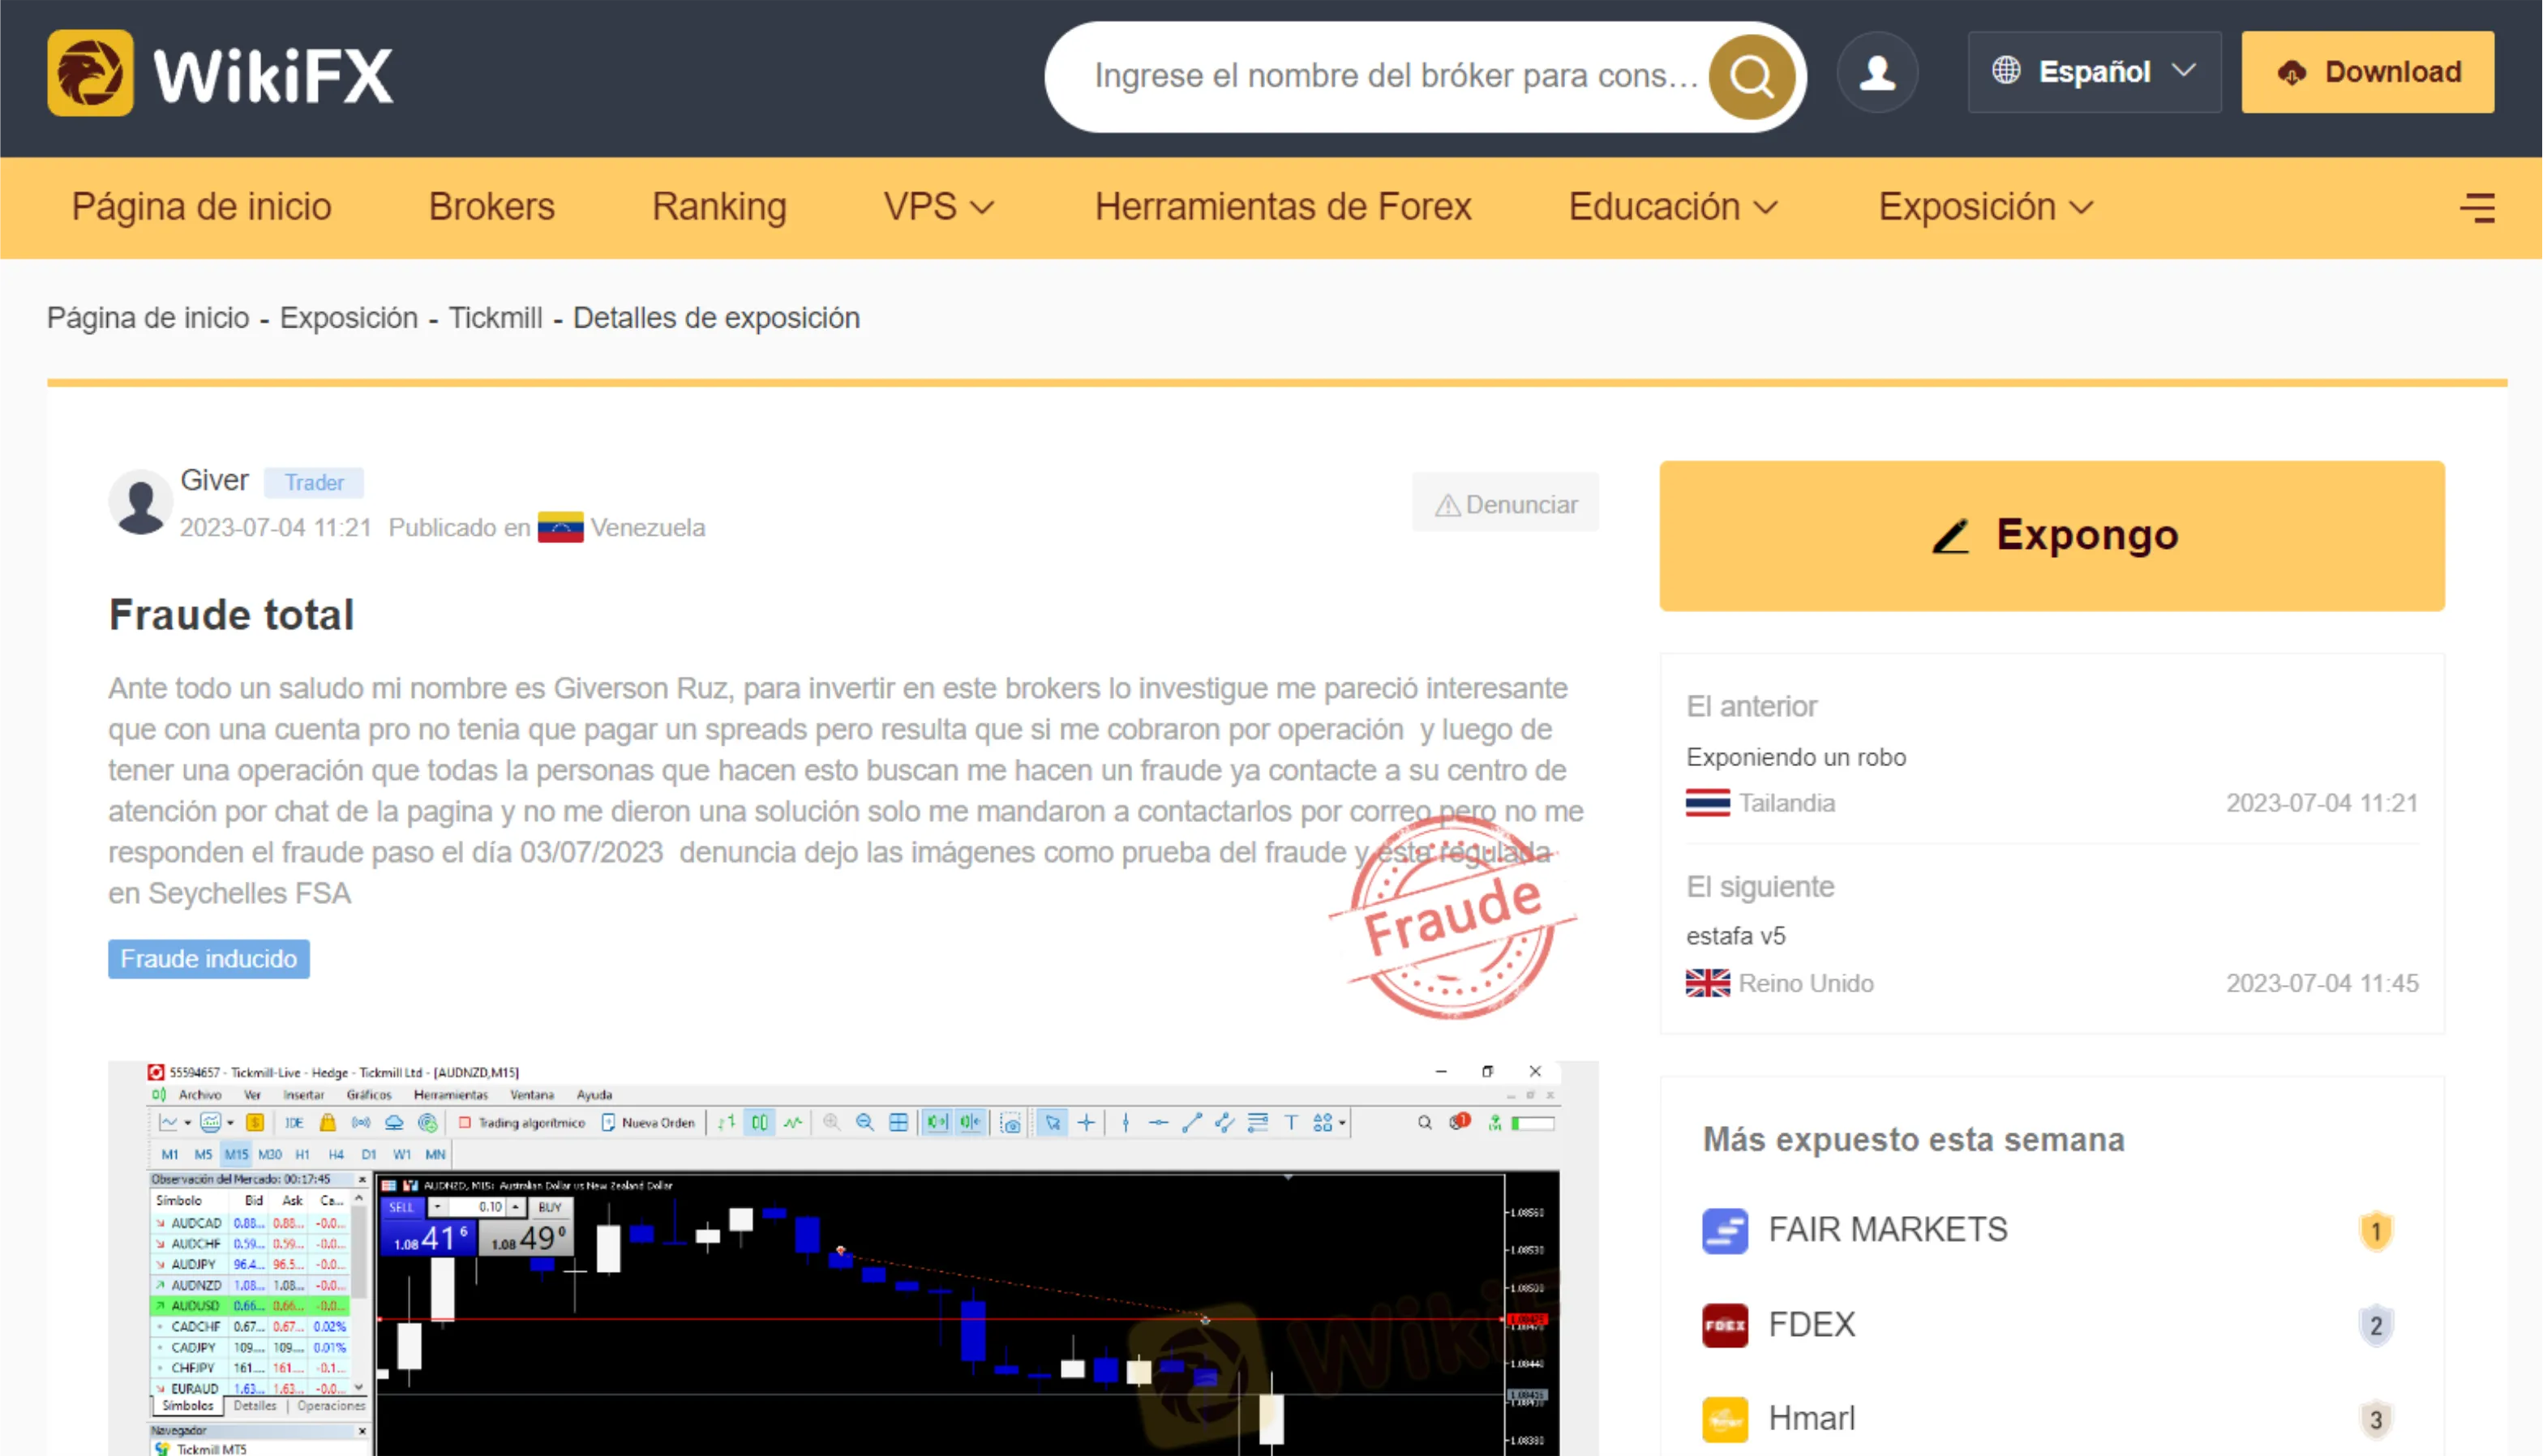Open the hamburger menu icon
Image resolution: width=2543 pixels, height=1456 pixels.
click(2477, 208)
